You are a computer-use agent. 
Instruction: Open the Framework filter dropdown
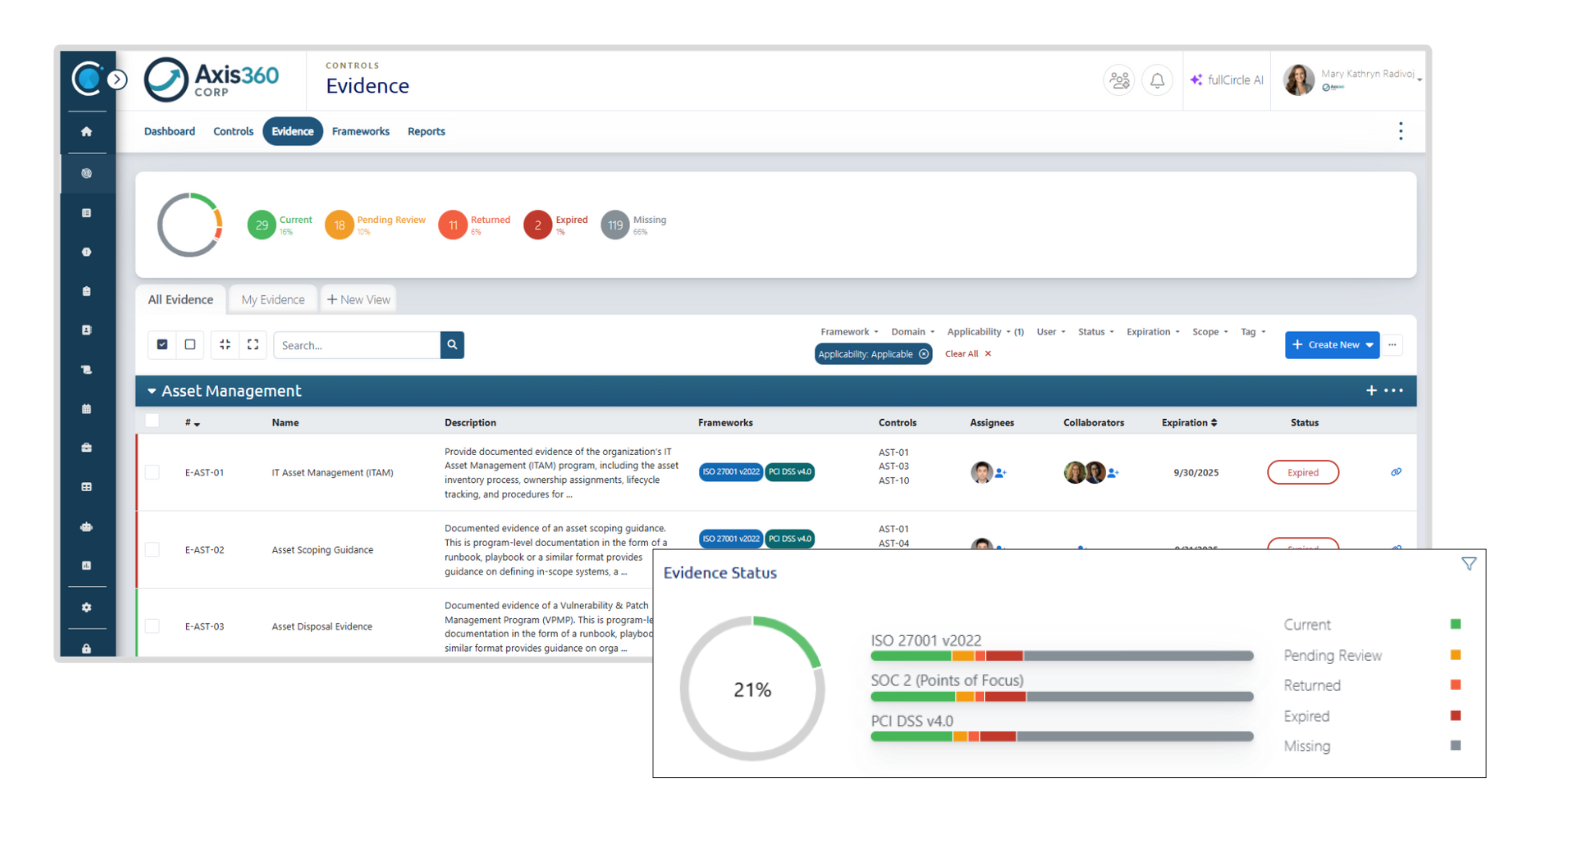pyautogui.click(x=849, y=332)
